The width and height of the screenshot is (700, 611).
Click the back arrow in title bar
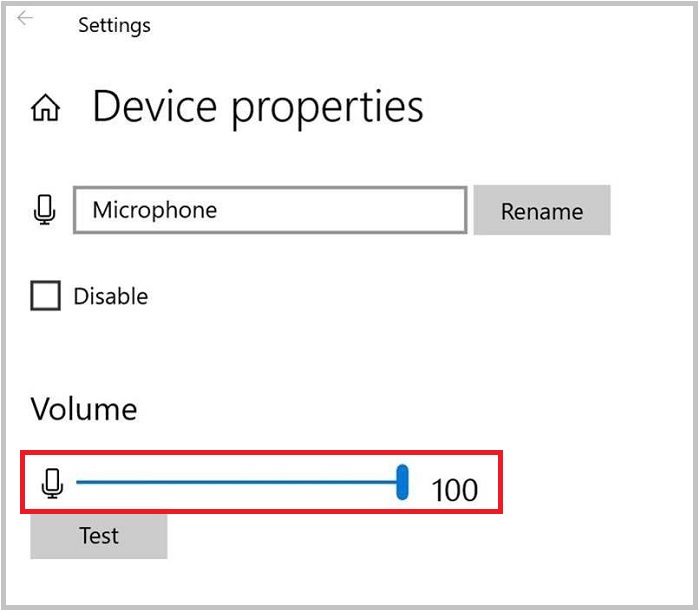click(x=26, y=19)
